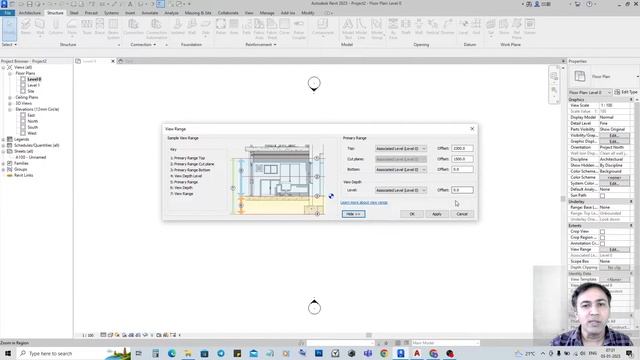This screenshot has width=640, height=360.
Task: Select the Area reinforcement tool
Action: pos(234,27)
